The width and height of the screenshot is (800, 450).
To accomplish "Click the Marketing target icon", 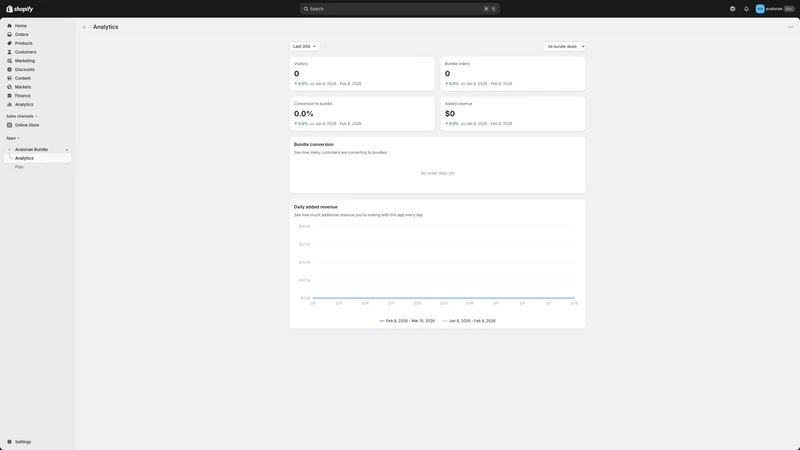I will (9, 60).
